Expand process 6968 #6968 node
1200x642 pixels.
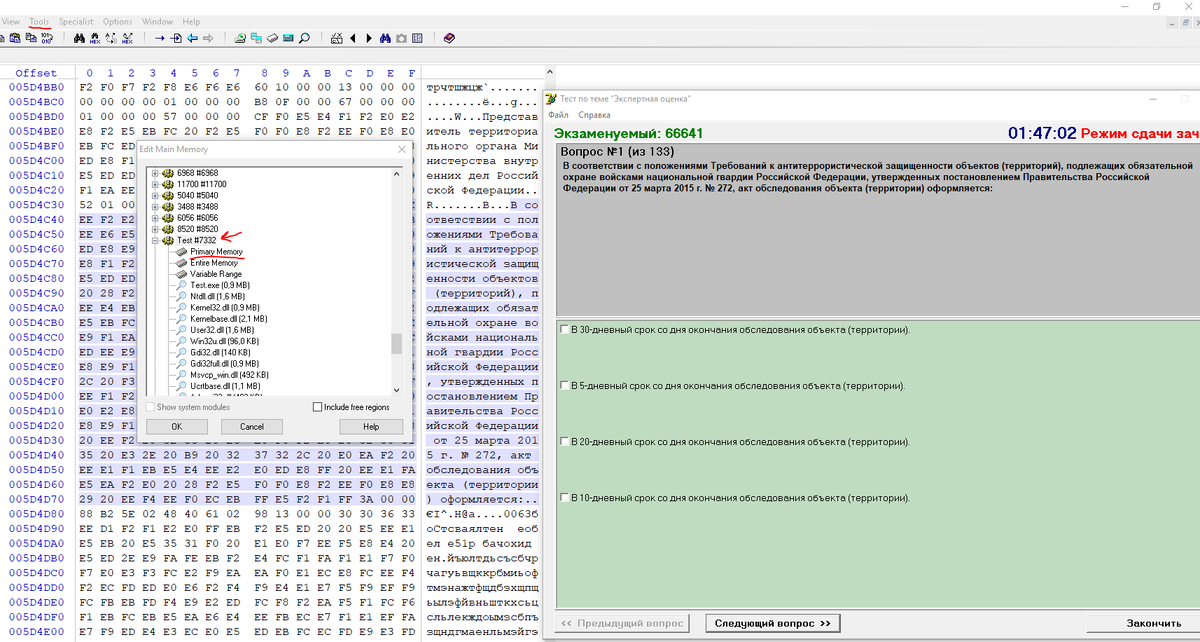pos(156,174)
